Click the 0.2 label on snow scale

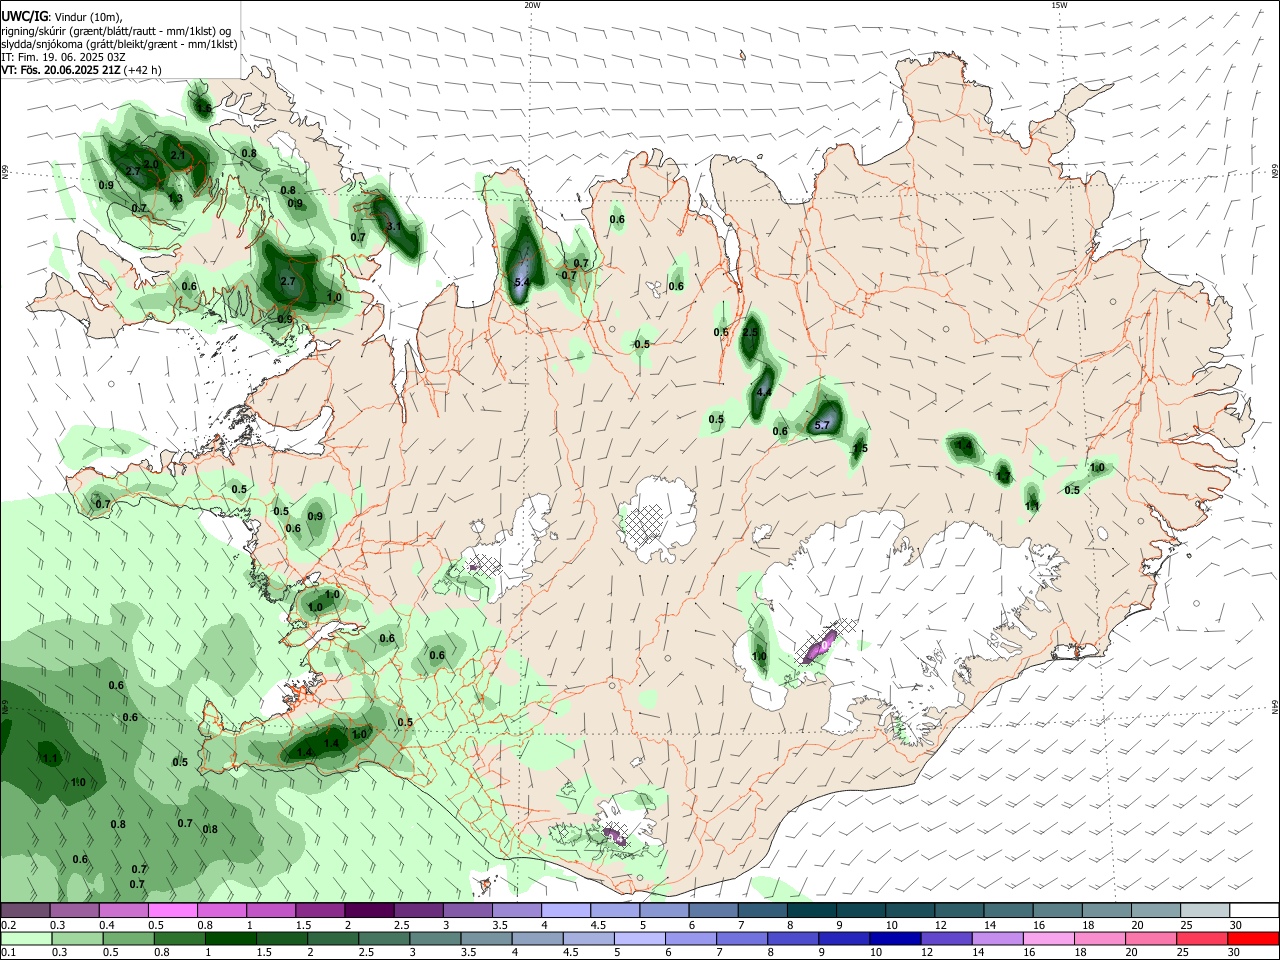pyautogui.click(x=9, y=925)
